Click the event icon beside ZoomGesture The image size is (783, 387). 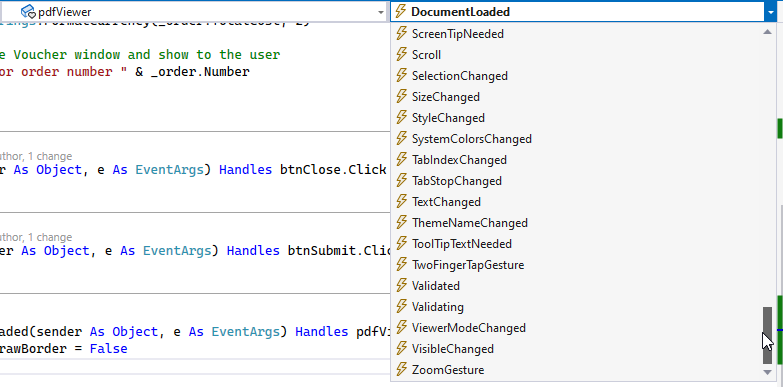click(x=401, y=370)
